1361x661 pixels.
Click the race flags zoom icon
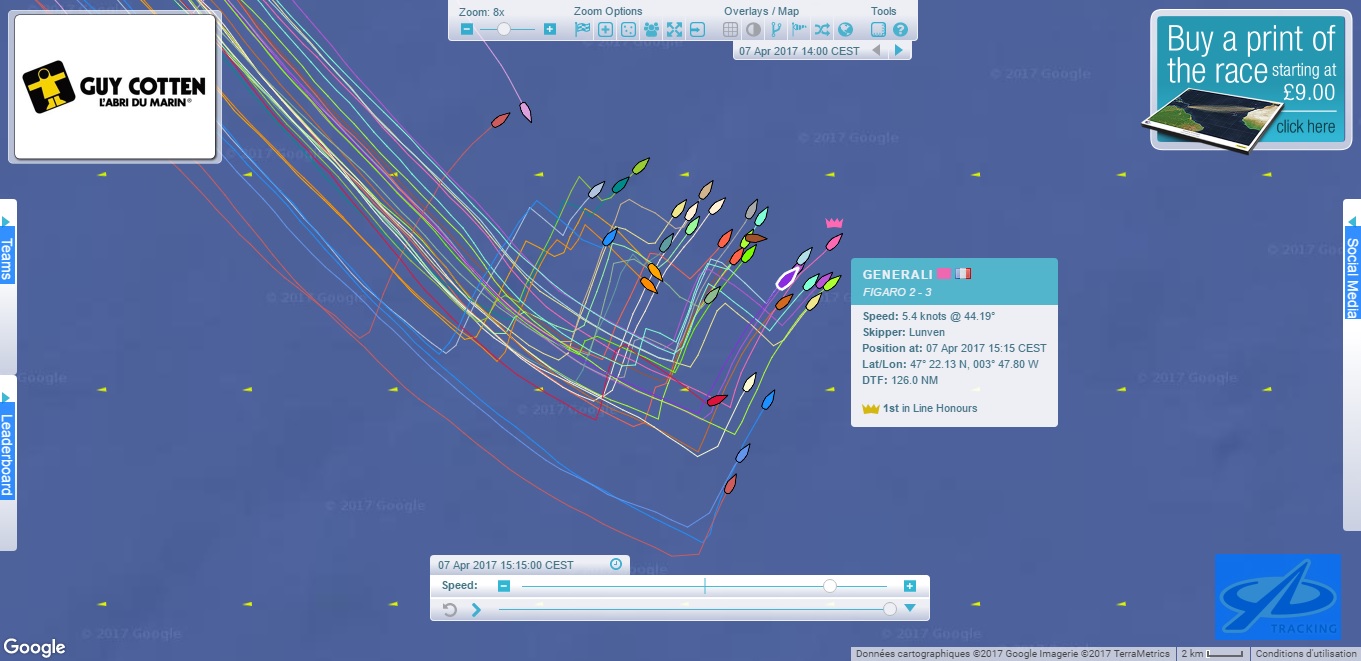pos(582,30)
